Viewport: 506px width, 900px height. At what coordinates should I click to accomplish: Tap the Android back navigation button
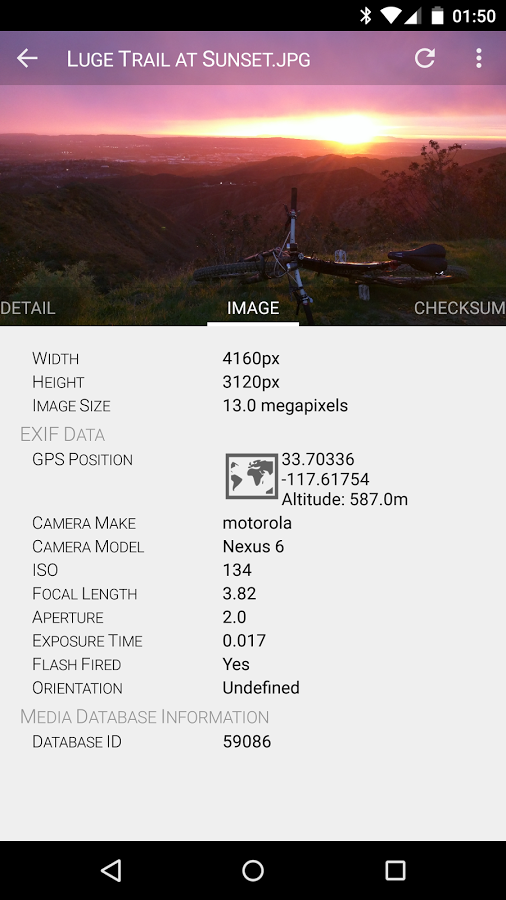pos(111,870)
